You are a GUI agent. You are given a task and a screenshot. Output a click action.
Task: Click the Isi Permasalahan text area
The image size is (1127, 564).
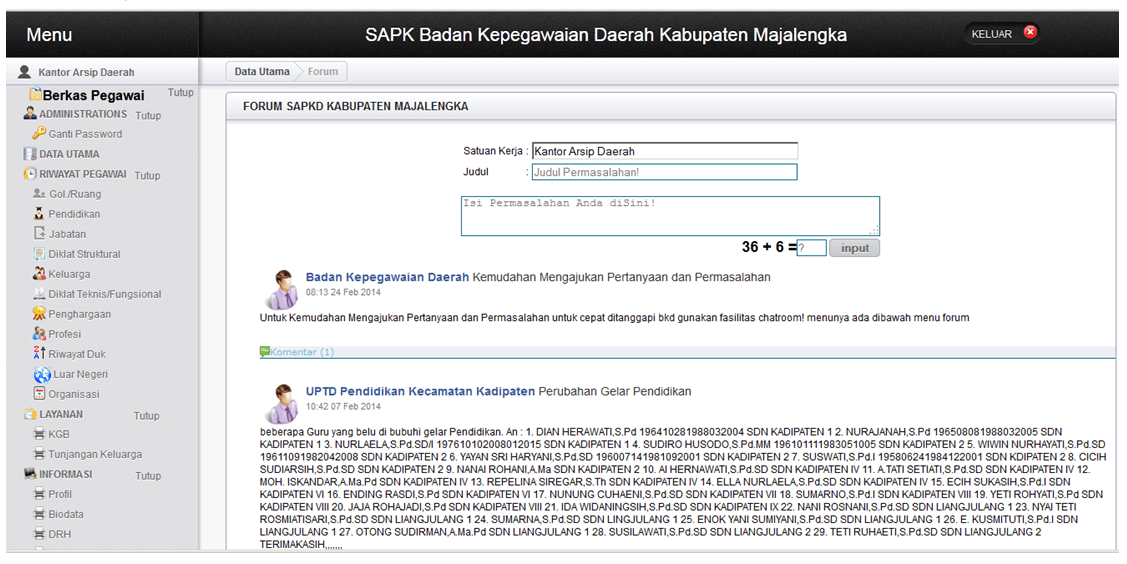click(x=670, y=216)
